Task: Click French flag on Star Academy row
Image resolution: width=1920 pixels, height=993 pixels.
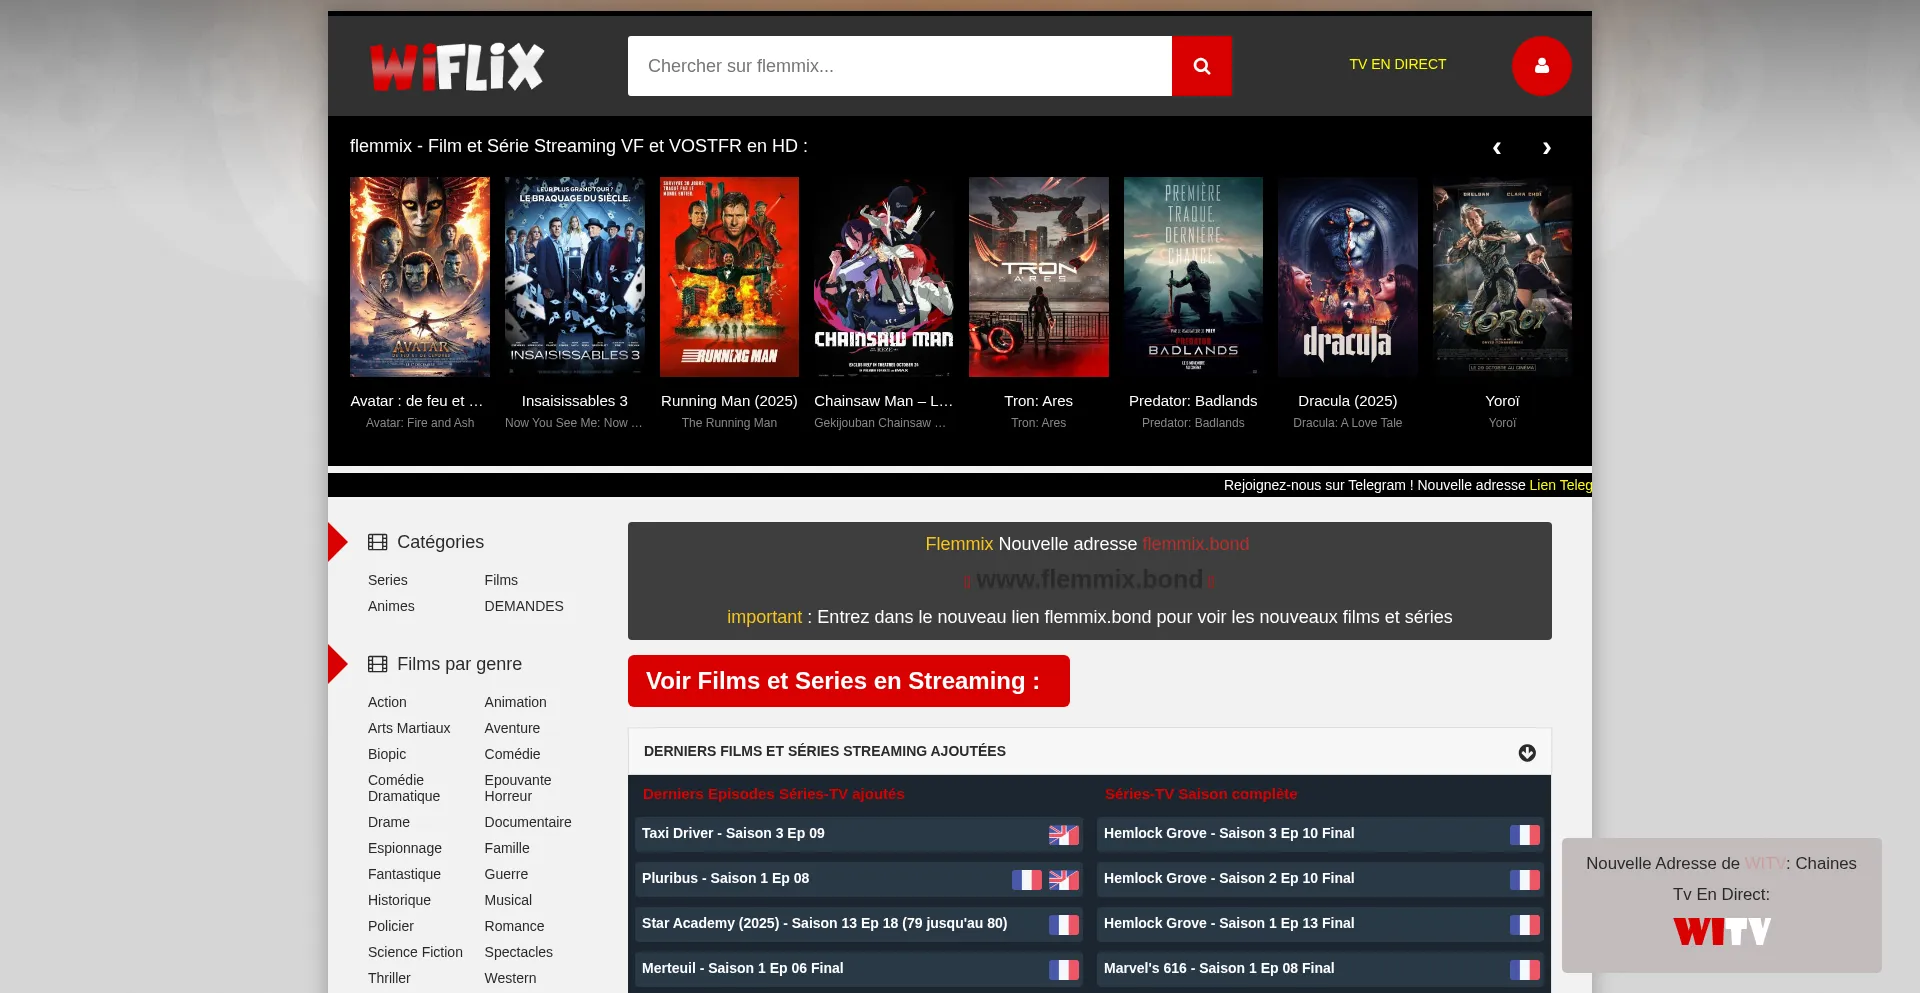Action: pos(1064,925)
